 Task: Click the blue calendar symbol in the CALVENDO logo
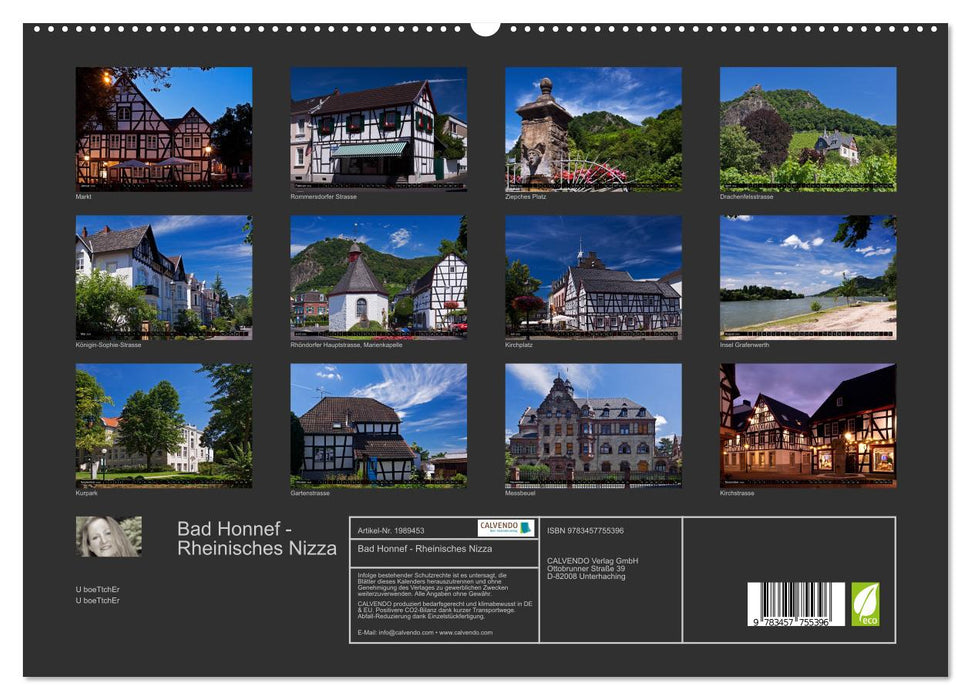tap(526, 527)
